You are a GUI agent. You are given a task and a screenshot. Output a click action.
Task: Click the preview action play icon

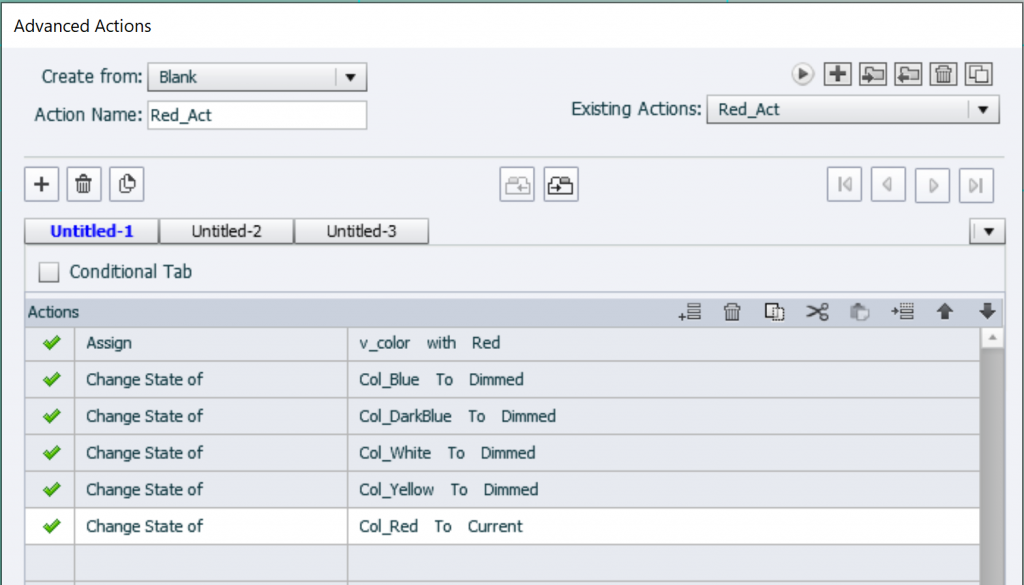802,74
